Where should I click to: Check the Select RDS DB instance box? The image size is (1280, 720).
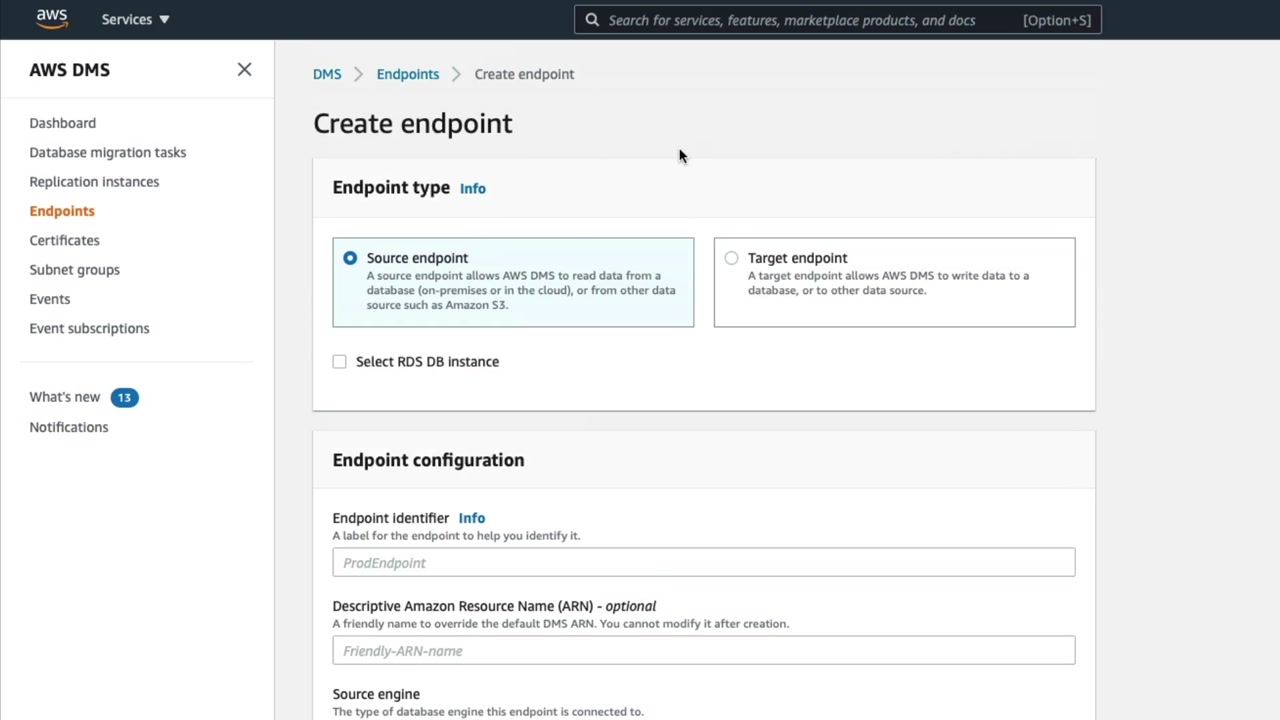340,362
